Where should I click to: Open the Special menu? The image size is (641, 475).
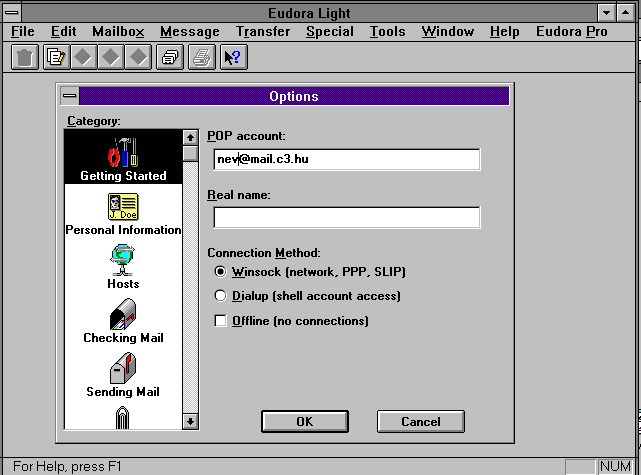(x=330, y=31)
